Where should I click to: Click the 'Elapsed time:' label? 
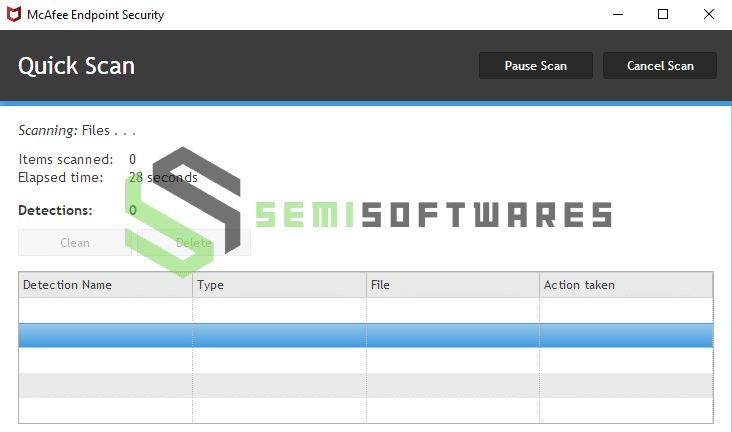click(x=61, y=177)
